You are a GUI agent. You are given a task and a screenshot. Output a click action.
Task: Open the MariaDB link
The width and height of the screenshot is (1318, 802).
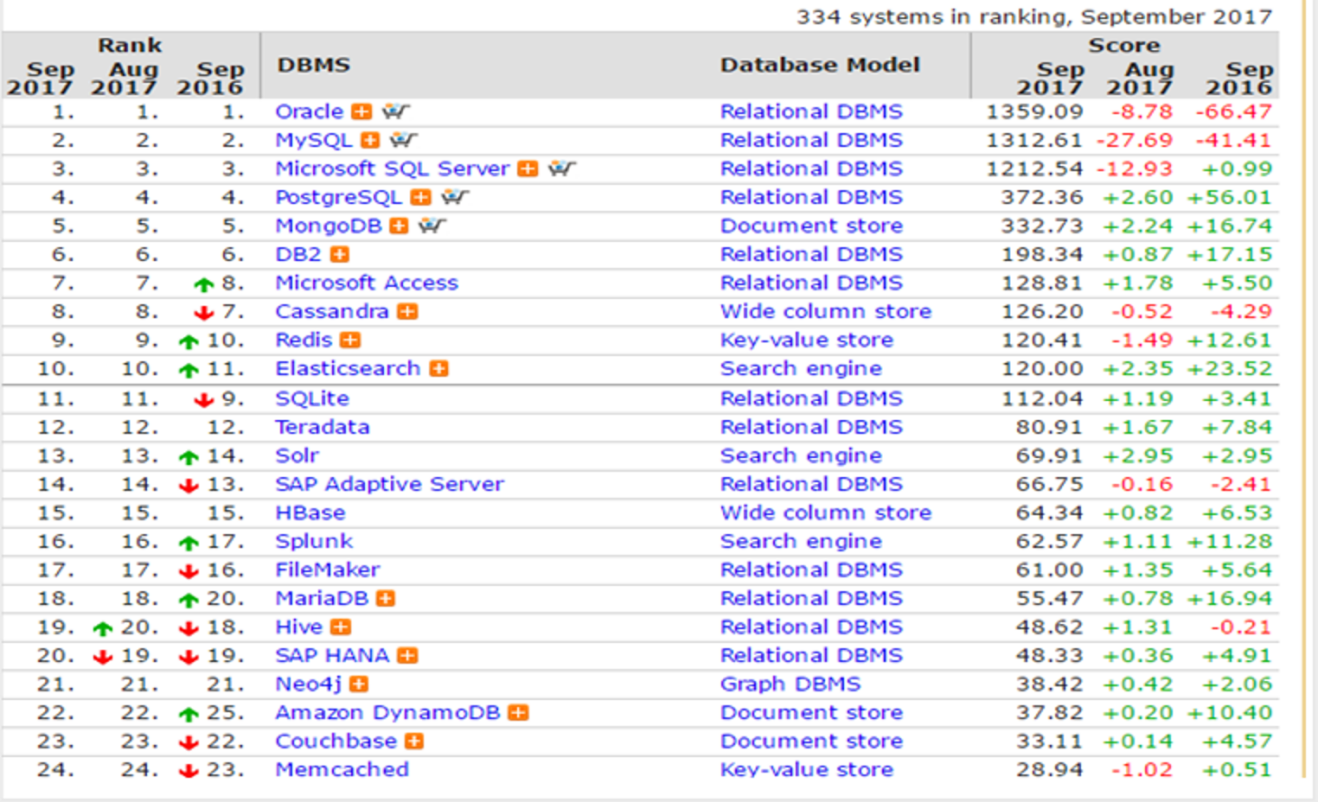pyautogui.click(x=322, y=598)
